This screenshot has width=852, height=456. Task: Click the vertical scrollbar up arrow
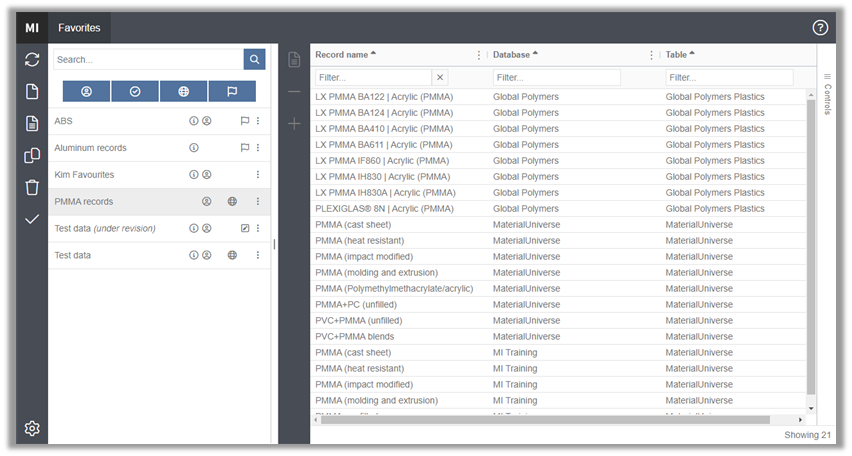[811, 95]
